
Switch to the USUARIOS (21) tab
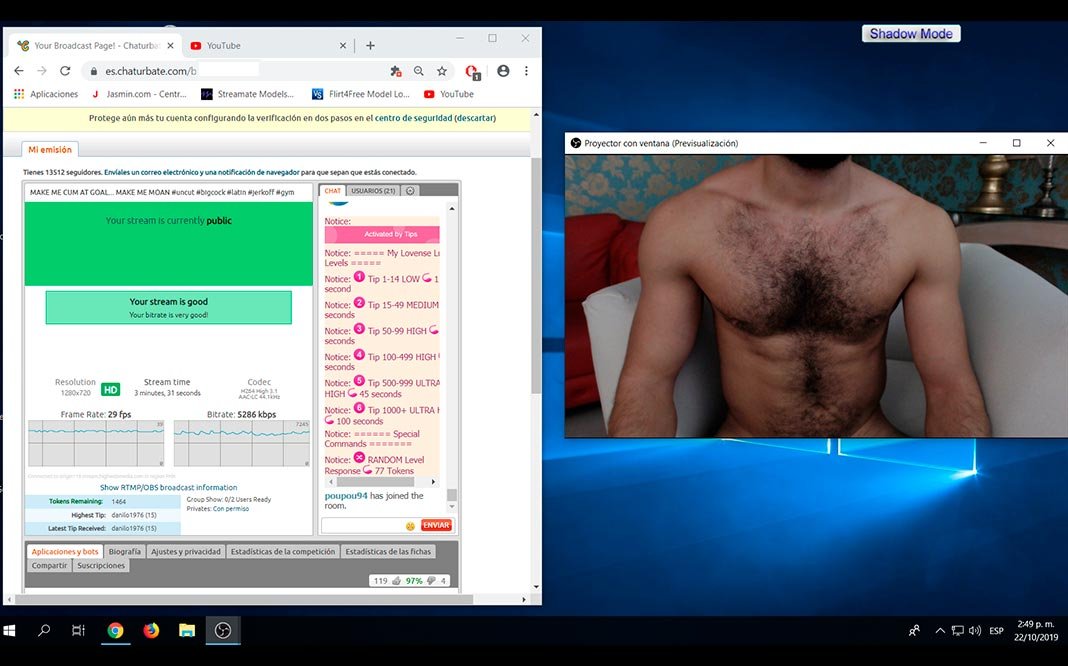[373, 190]
